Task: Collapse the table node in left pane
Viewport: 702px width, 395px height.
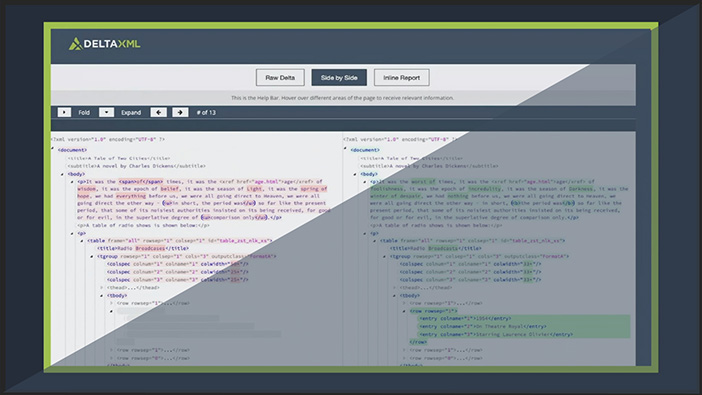Action: pyautogui.click(x=81, y=241)
